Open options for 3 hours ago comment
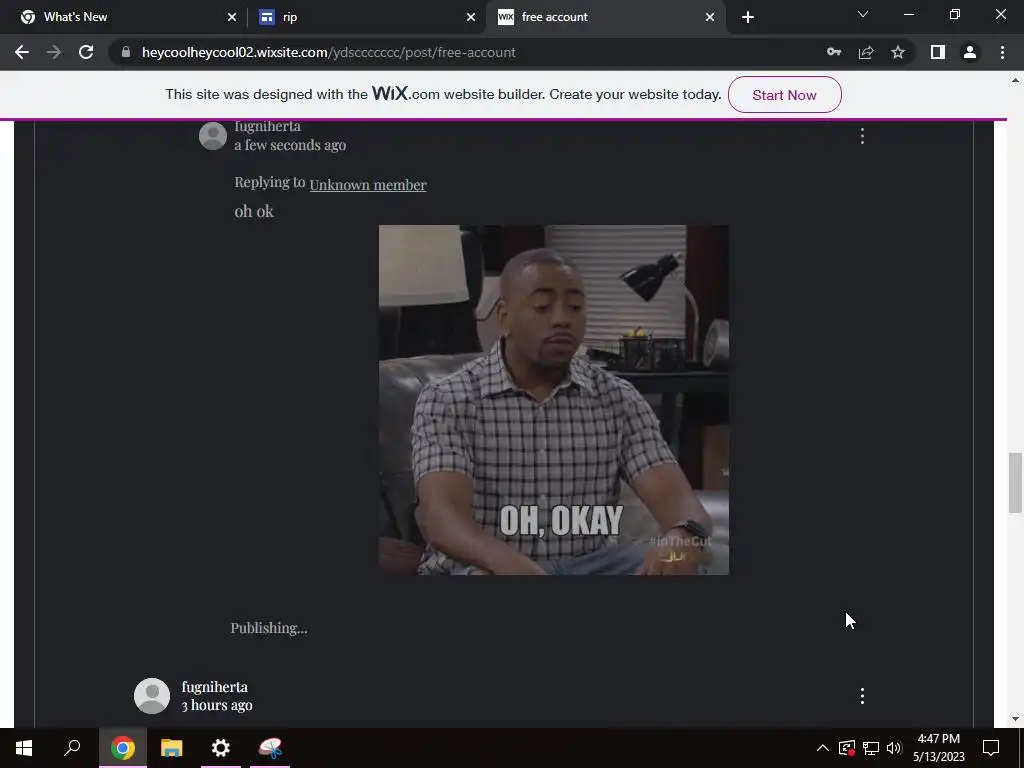 [862, 696]
